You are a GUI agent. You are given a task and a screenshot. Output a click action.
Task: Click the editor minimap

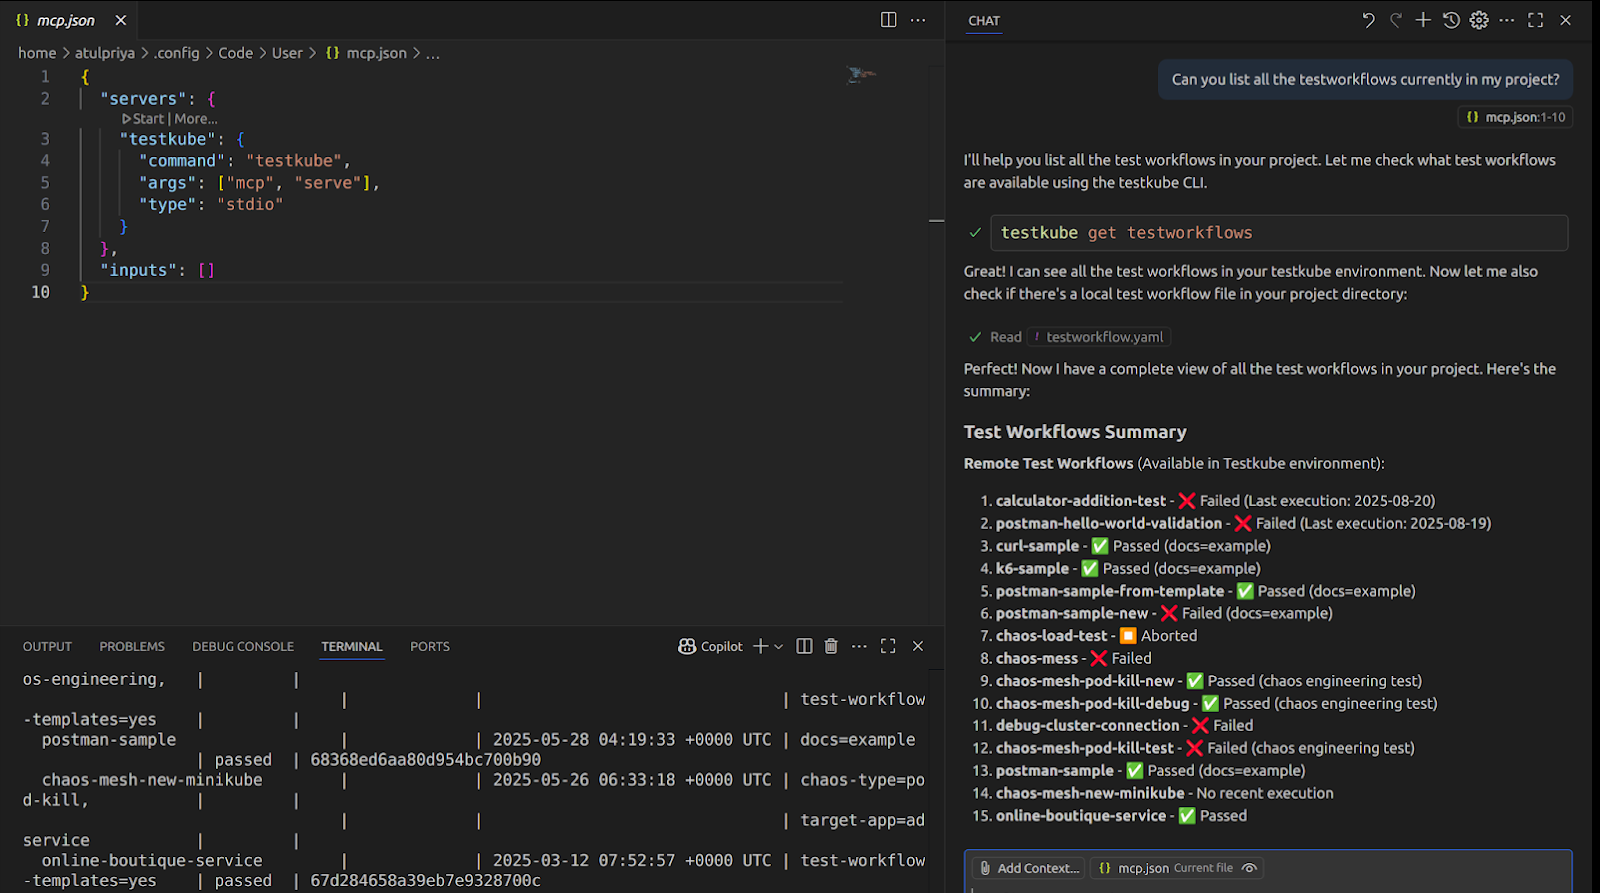861,75
